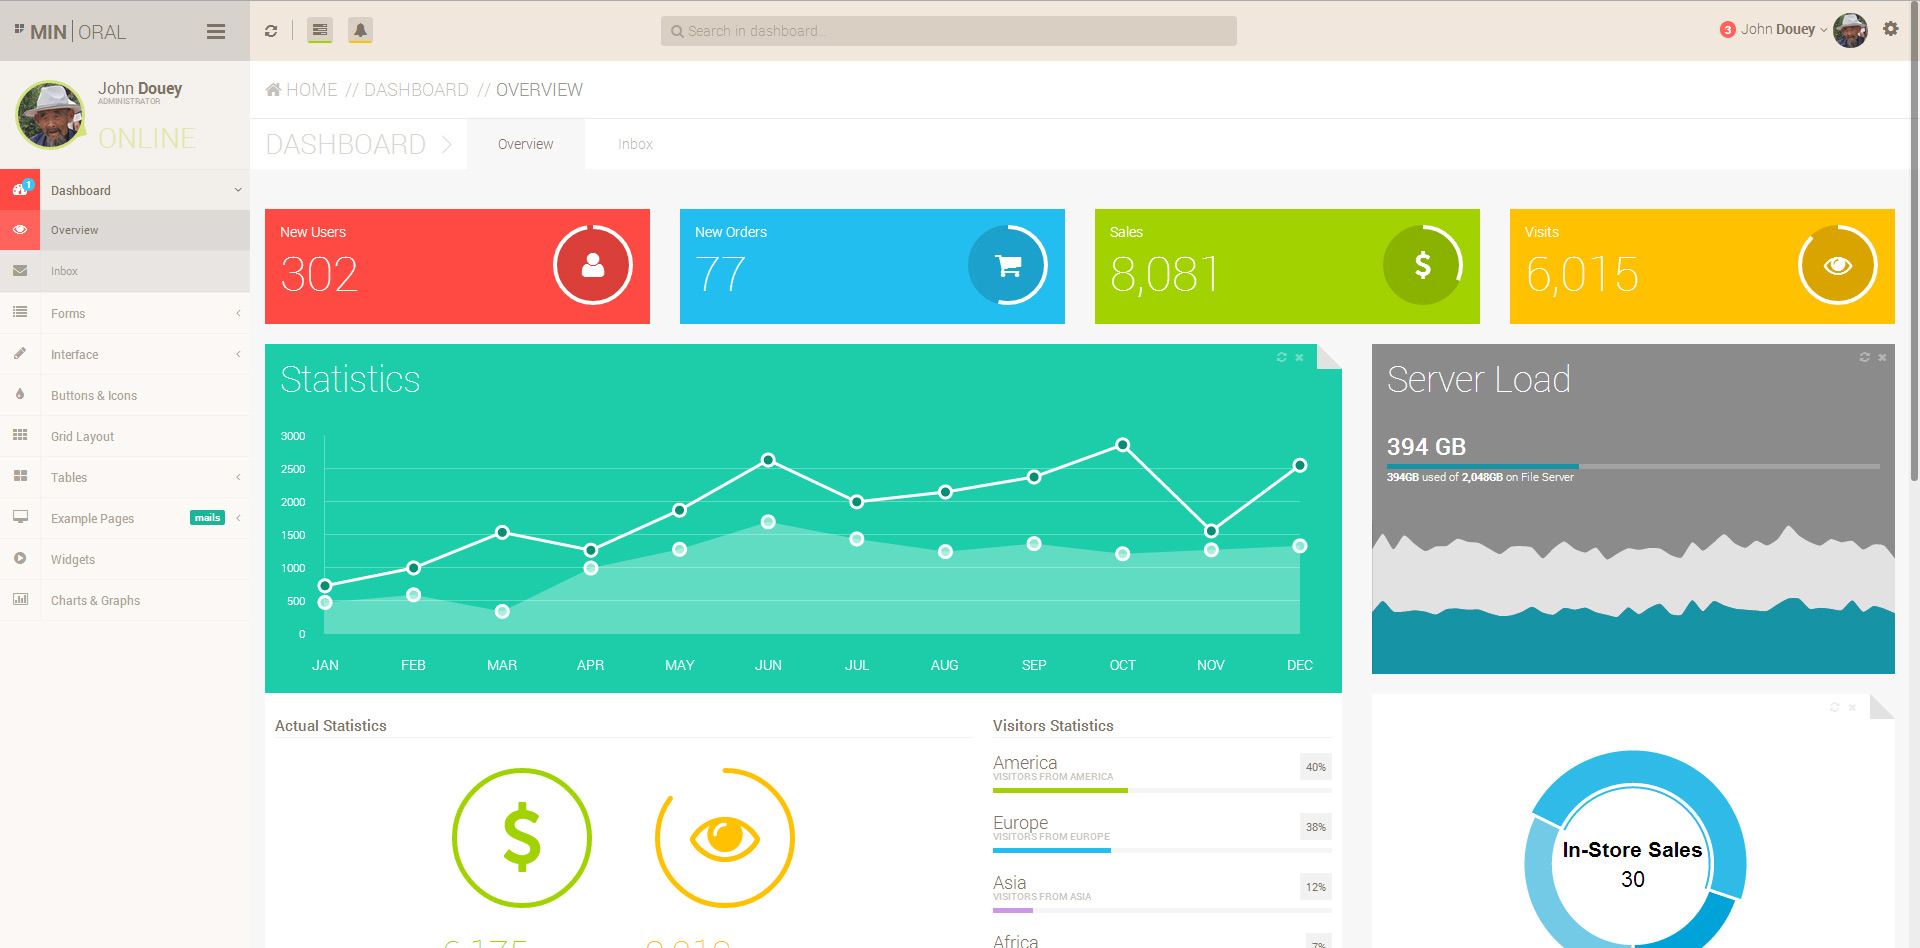This screenshot has width=1920, height=948.
Task: Toggle the sidebar with hamburger menu
Action: [216, 32]
